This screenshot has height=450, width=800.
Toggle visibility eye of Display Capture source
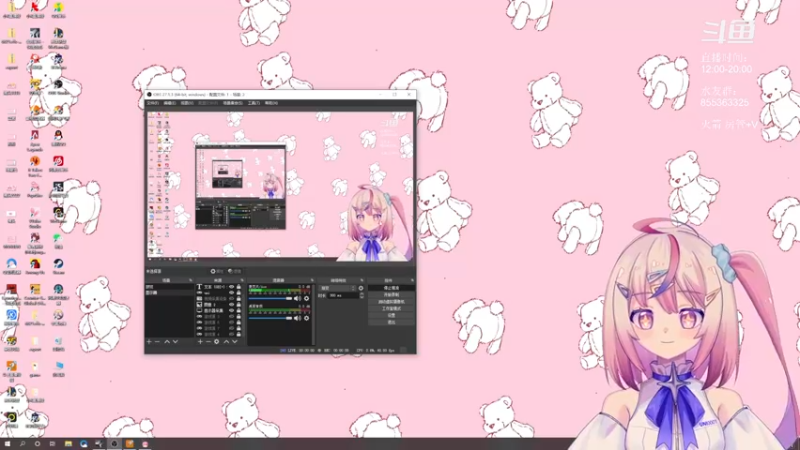pos(232,311)
